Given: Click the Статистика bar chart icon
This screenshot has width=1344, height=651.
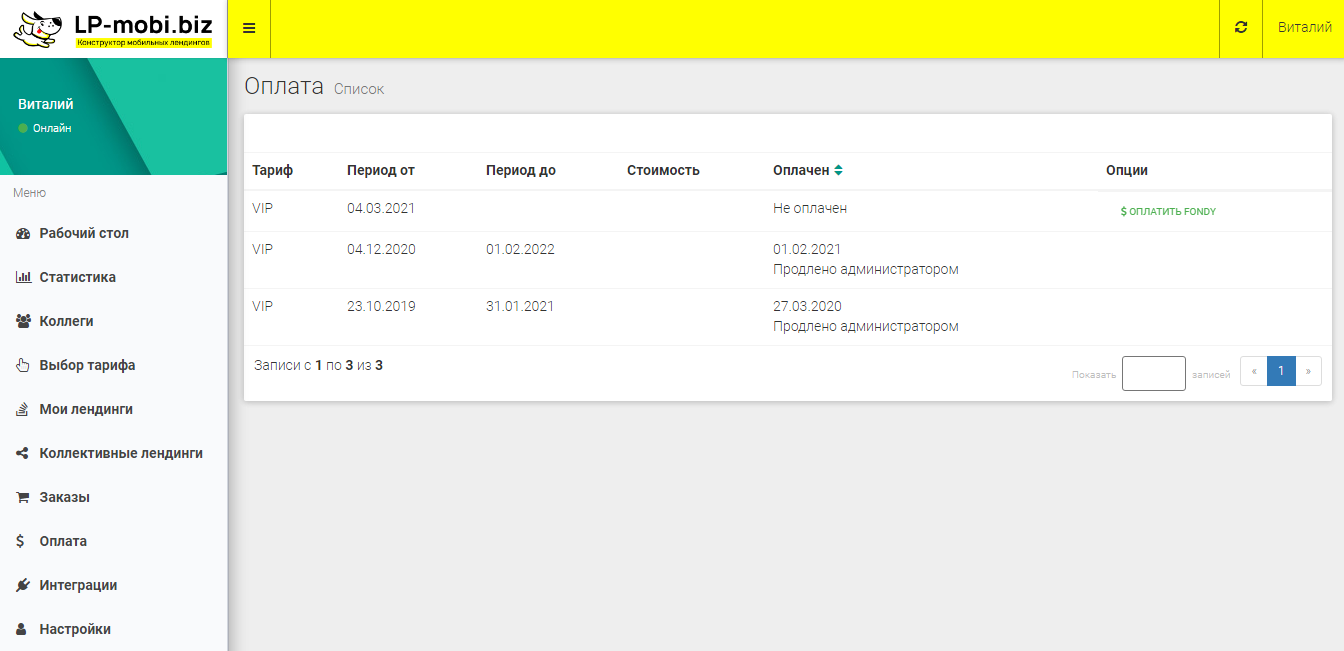Looking at the screenshot, I should point(23,278).
